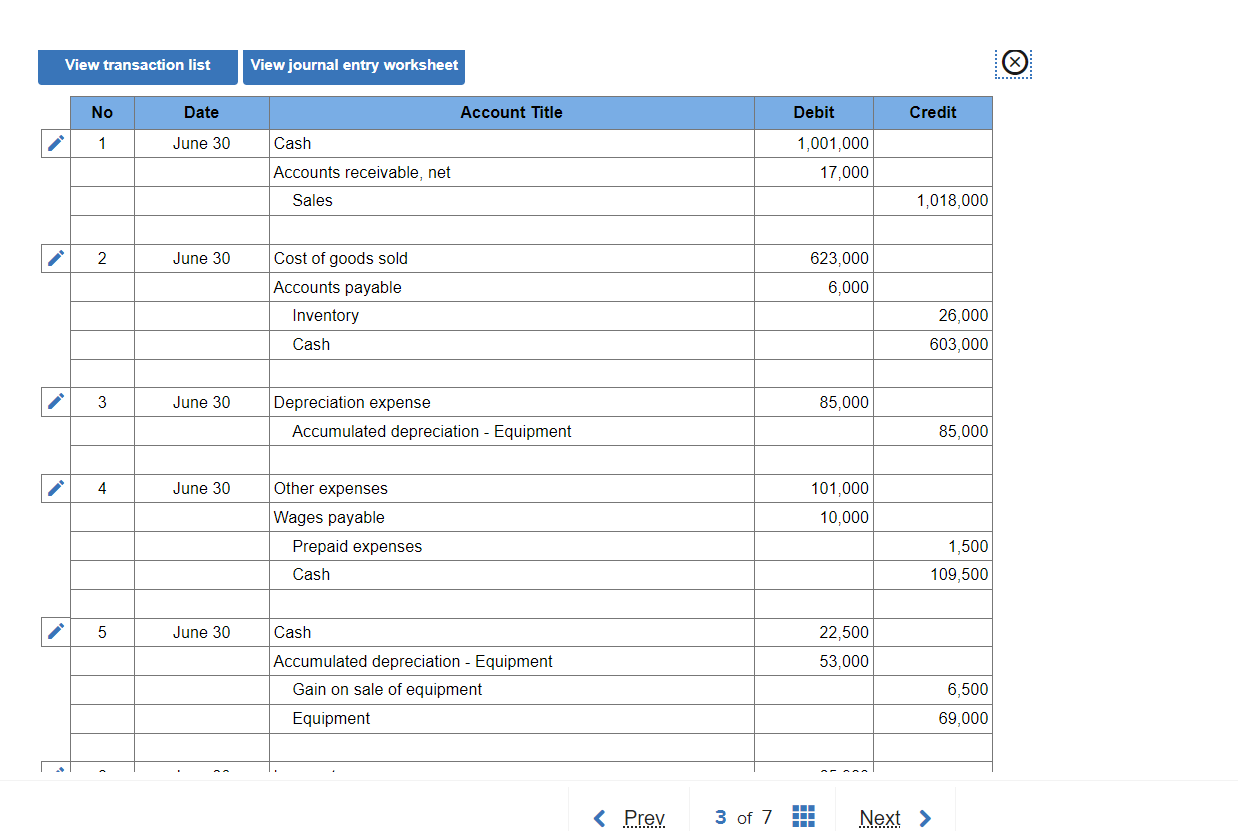This screenshot has width=1238, height=831.
Task: Click the Inventory account title
Action: tap(325, 316)
